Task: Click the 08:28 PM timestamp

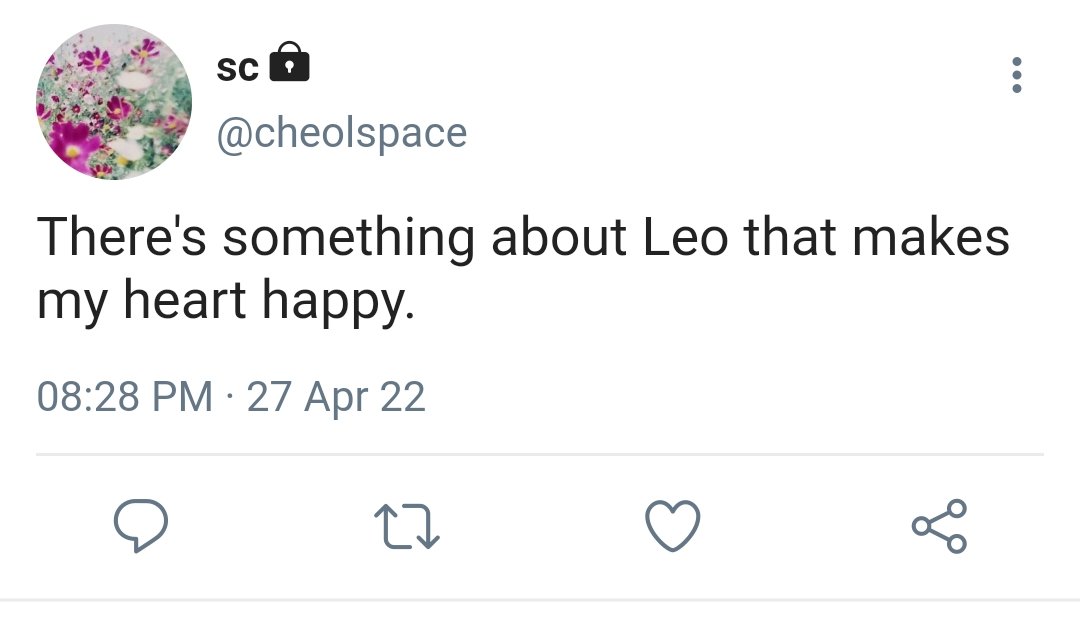Action: (x=125, y=397)
